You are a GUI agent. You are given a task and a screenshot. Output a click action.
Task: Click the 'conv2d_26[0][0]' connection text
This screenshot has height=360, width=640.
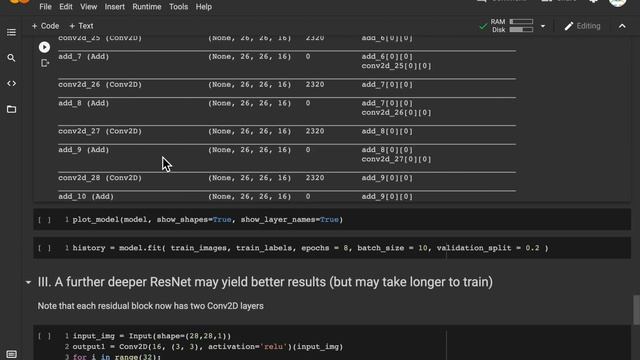(x=396, y=112)
